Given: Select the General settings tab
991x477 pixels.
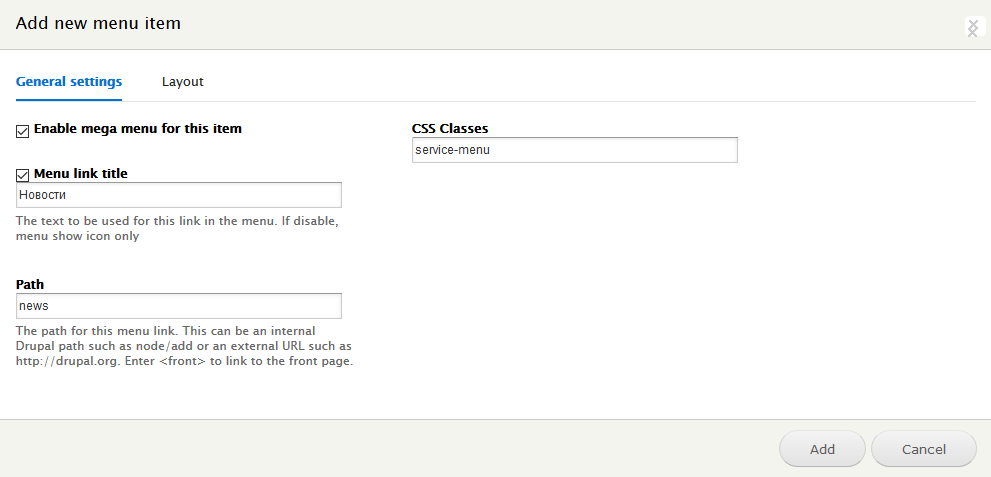Looking at the screenshot, I should pyautogui.click(x=69, y=82).
